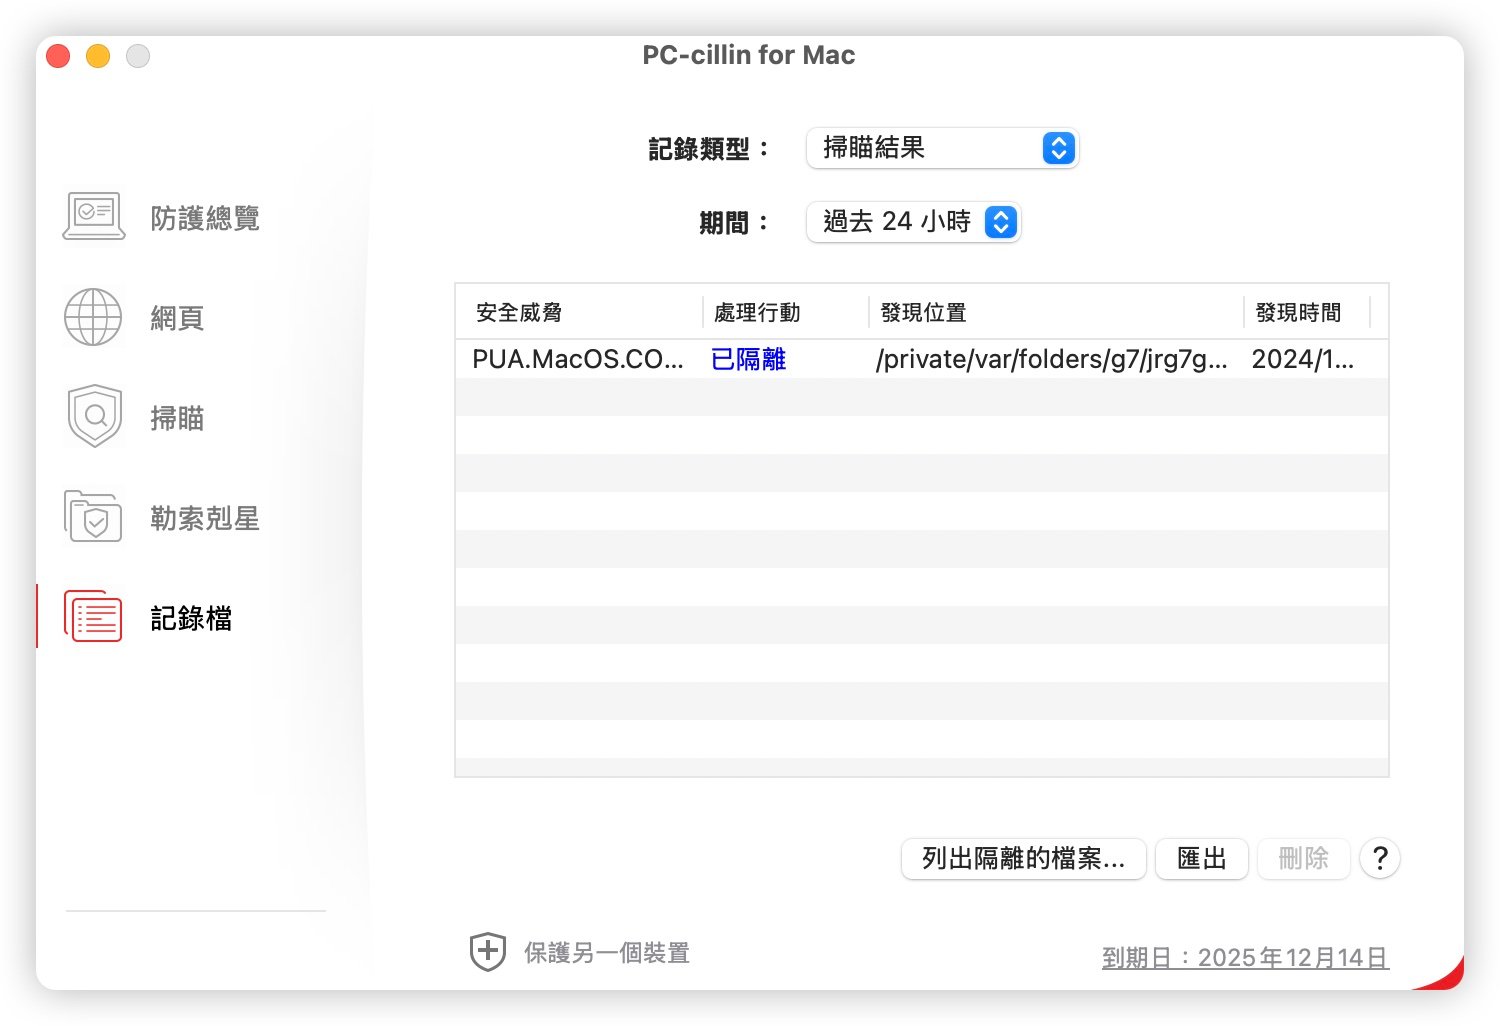
Task: Select the 網頁 globe icon
Action: pyautogui.click(x=93, y=317)
